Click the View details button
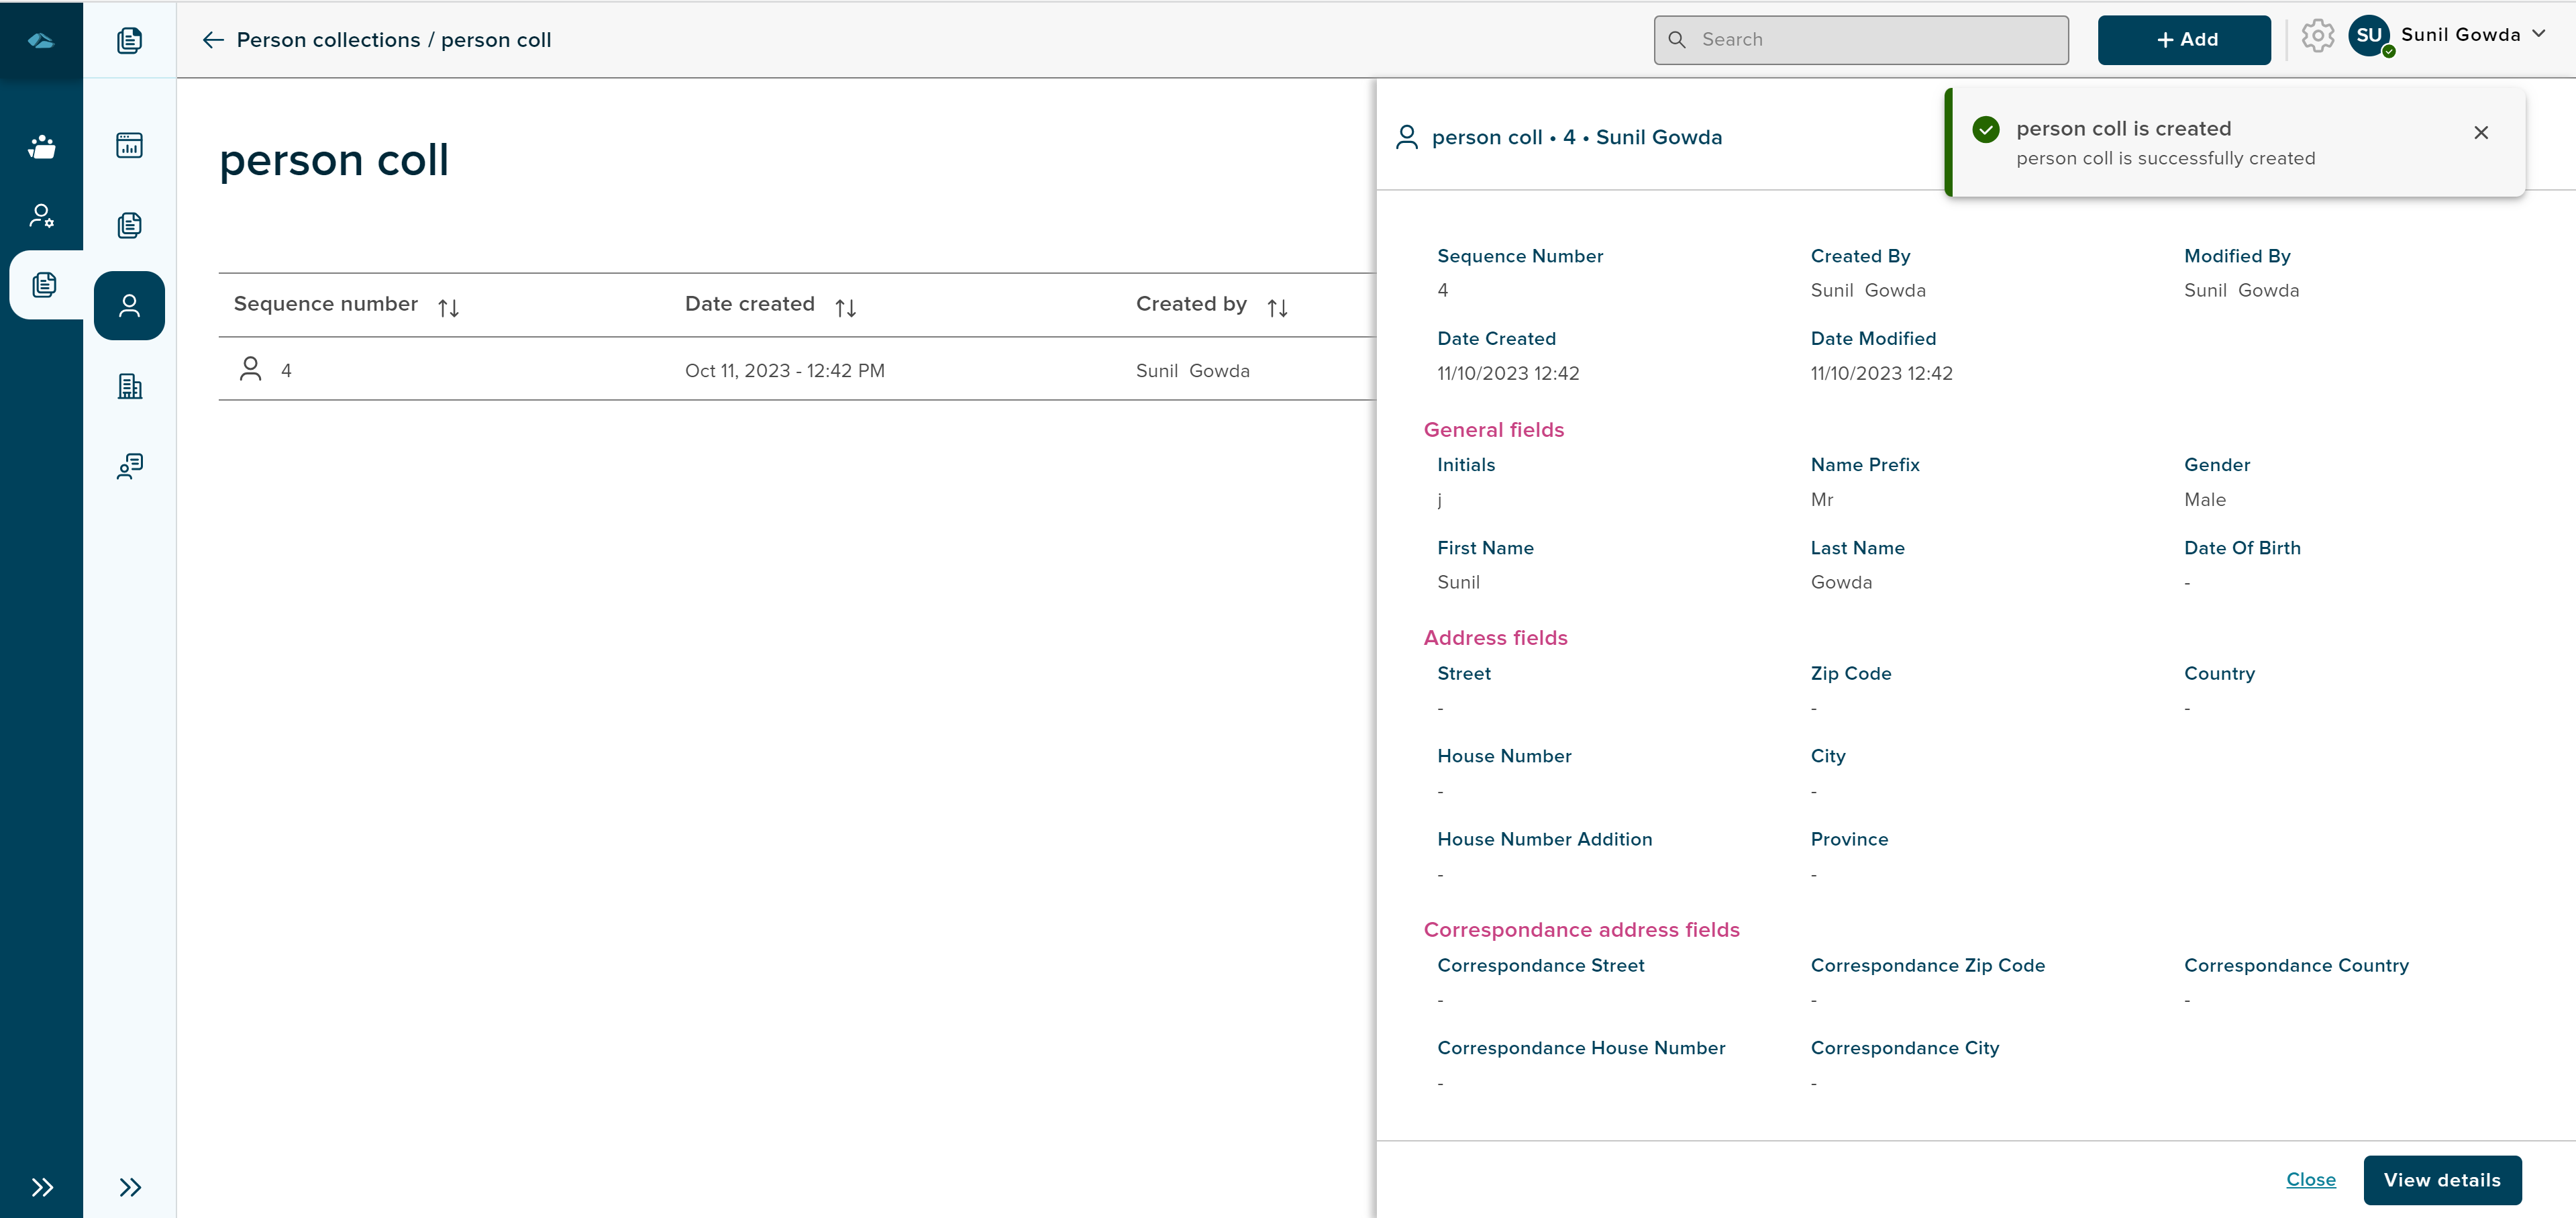Image resolution: width=2576 pixels, height=1218 pixels. (x=2441, y=1180)
